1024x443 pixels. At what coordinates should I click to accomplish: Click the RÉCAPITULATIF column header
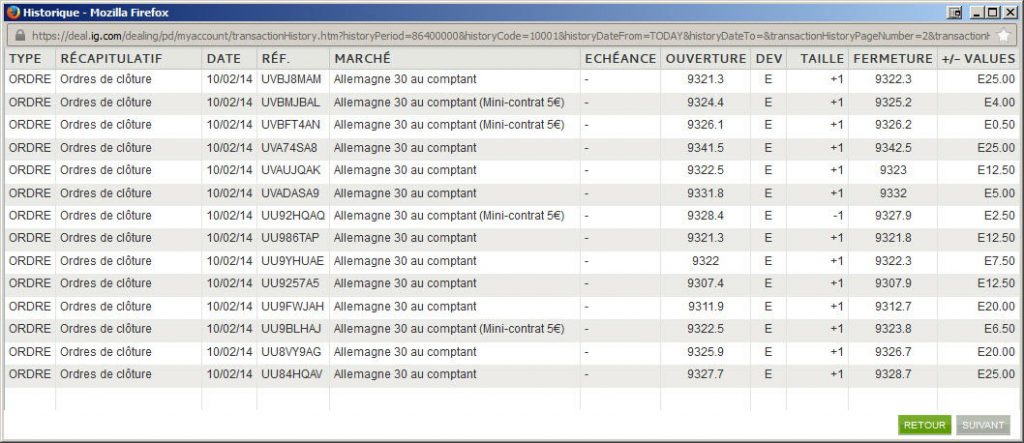[x=111, y=59]
